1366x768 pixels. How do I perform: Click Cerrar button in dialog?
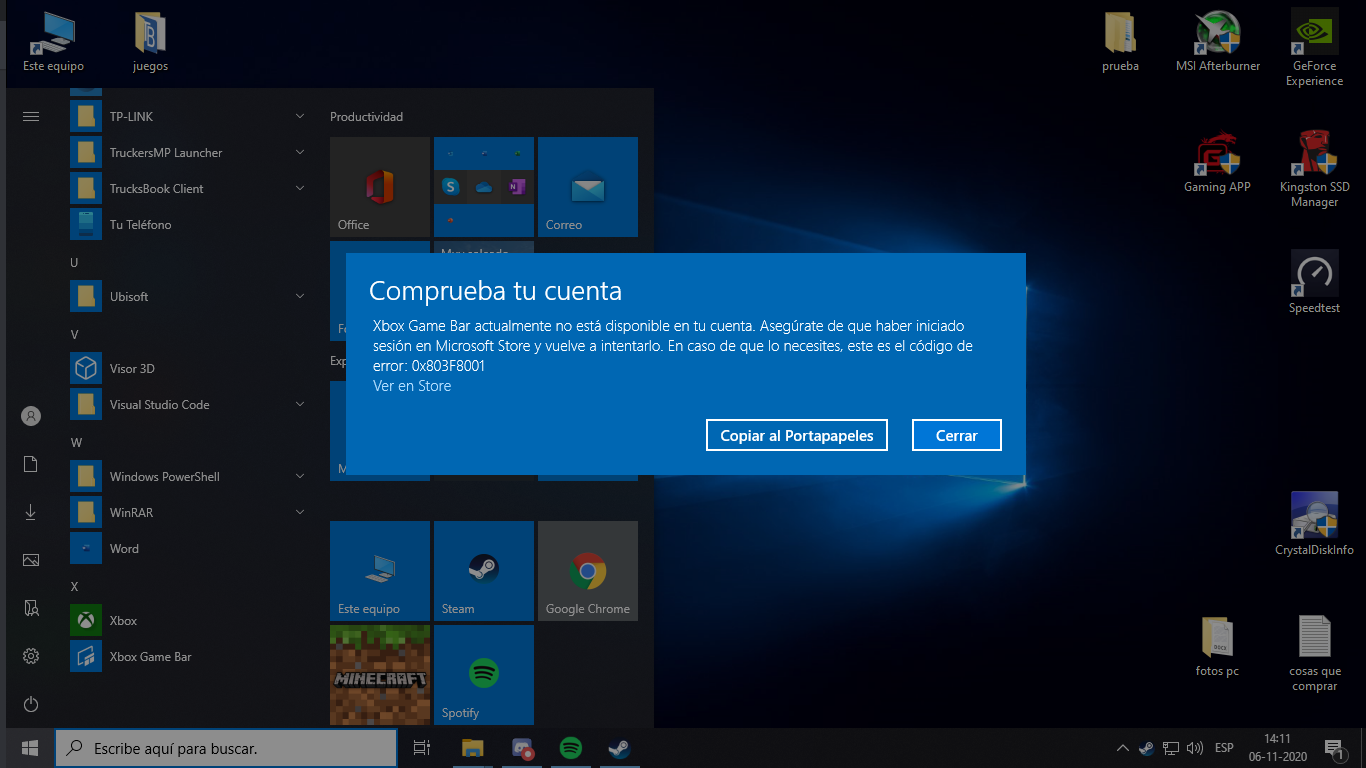point(956,435)
